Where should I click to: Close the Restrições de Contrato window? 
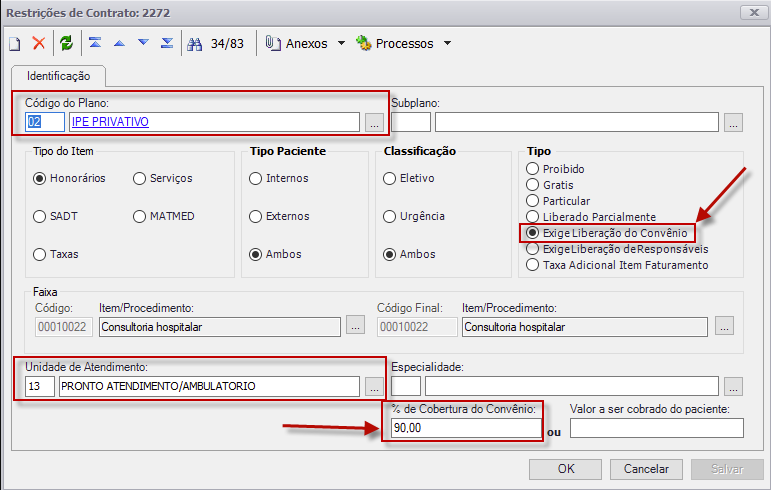(754, 13)
